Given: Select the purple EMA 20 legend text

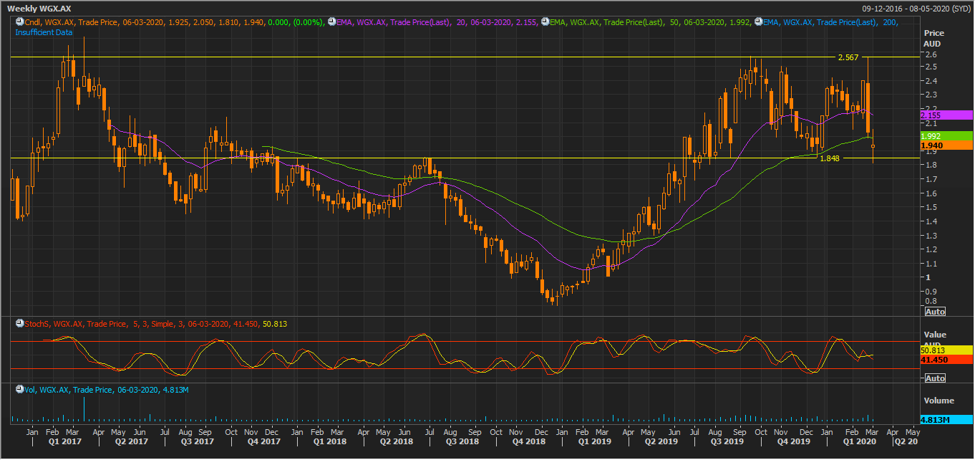Looking at the screenshot, I should [x=435, y=22].
